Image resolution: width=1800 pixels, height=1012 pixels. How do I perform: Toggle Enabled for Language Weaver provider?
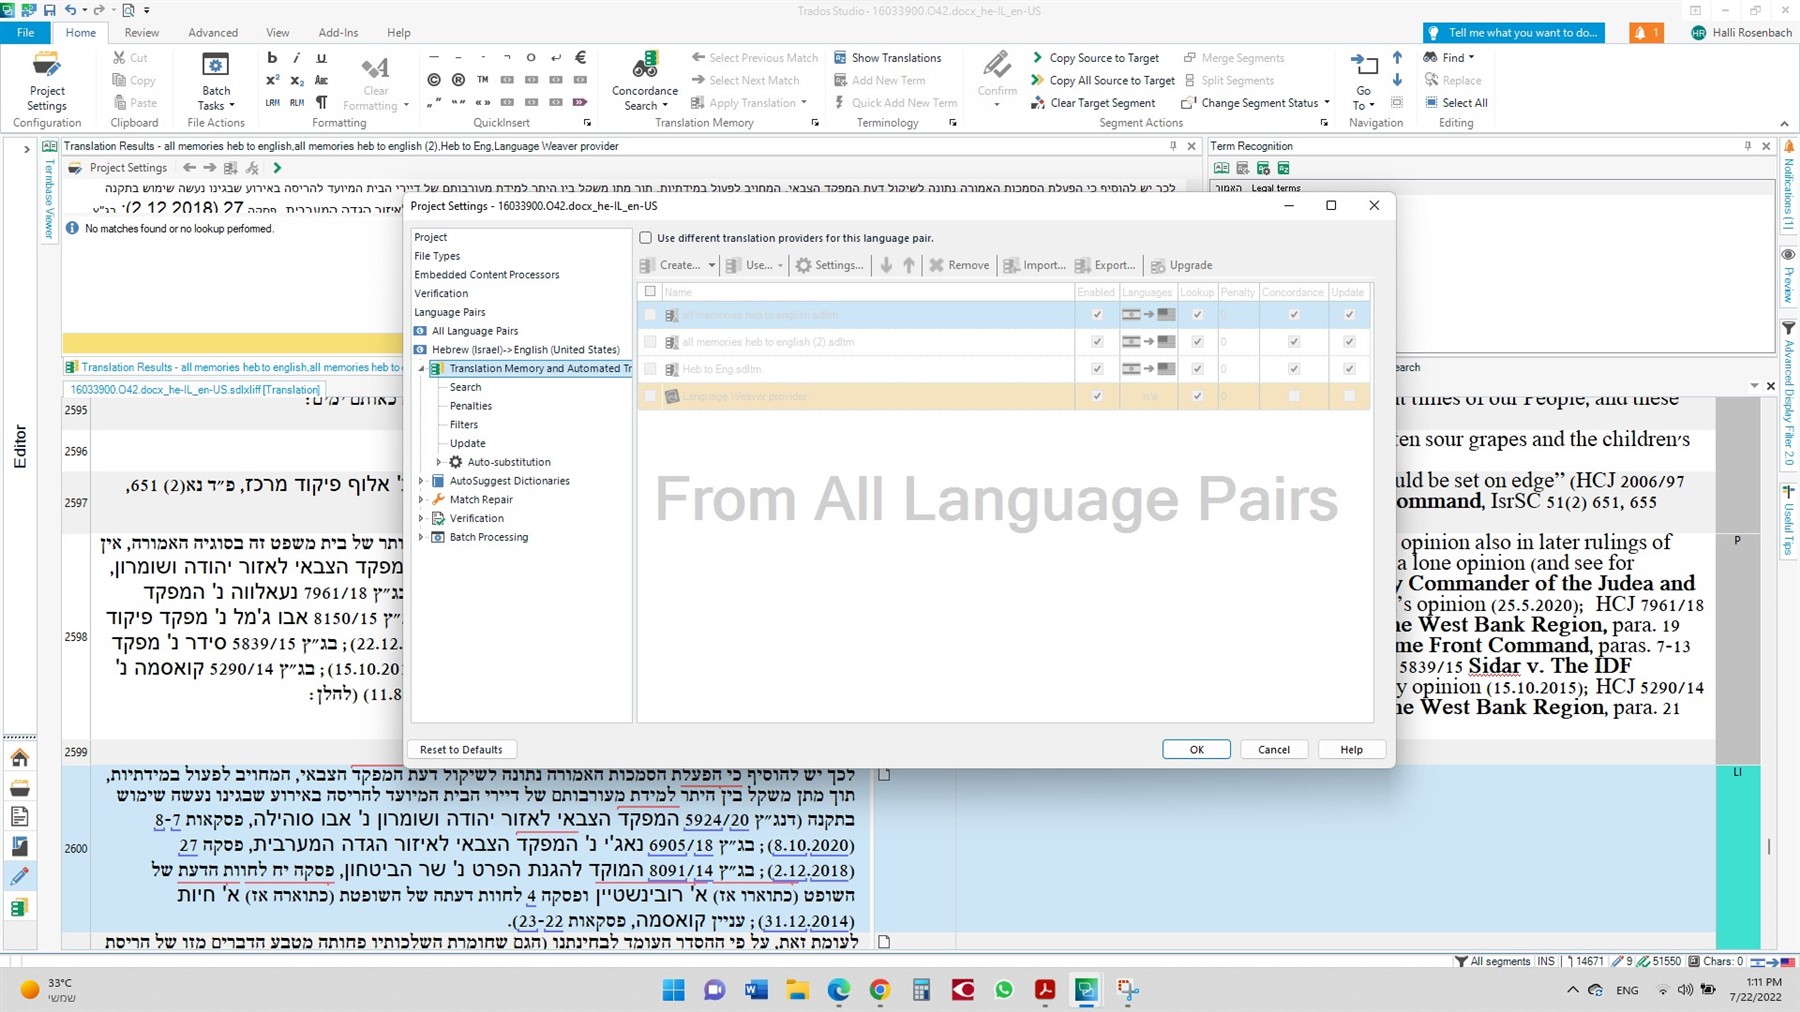point(1097,397)
